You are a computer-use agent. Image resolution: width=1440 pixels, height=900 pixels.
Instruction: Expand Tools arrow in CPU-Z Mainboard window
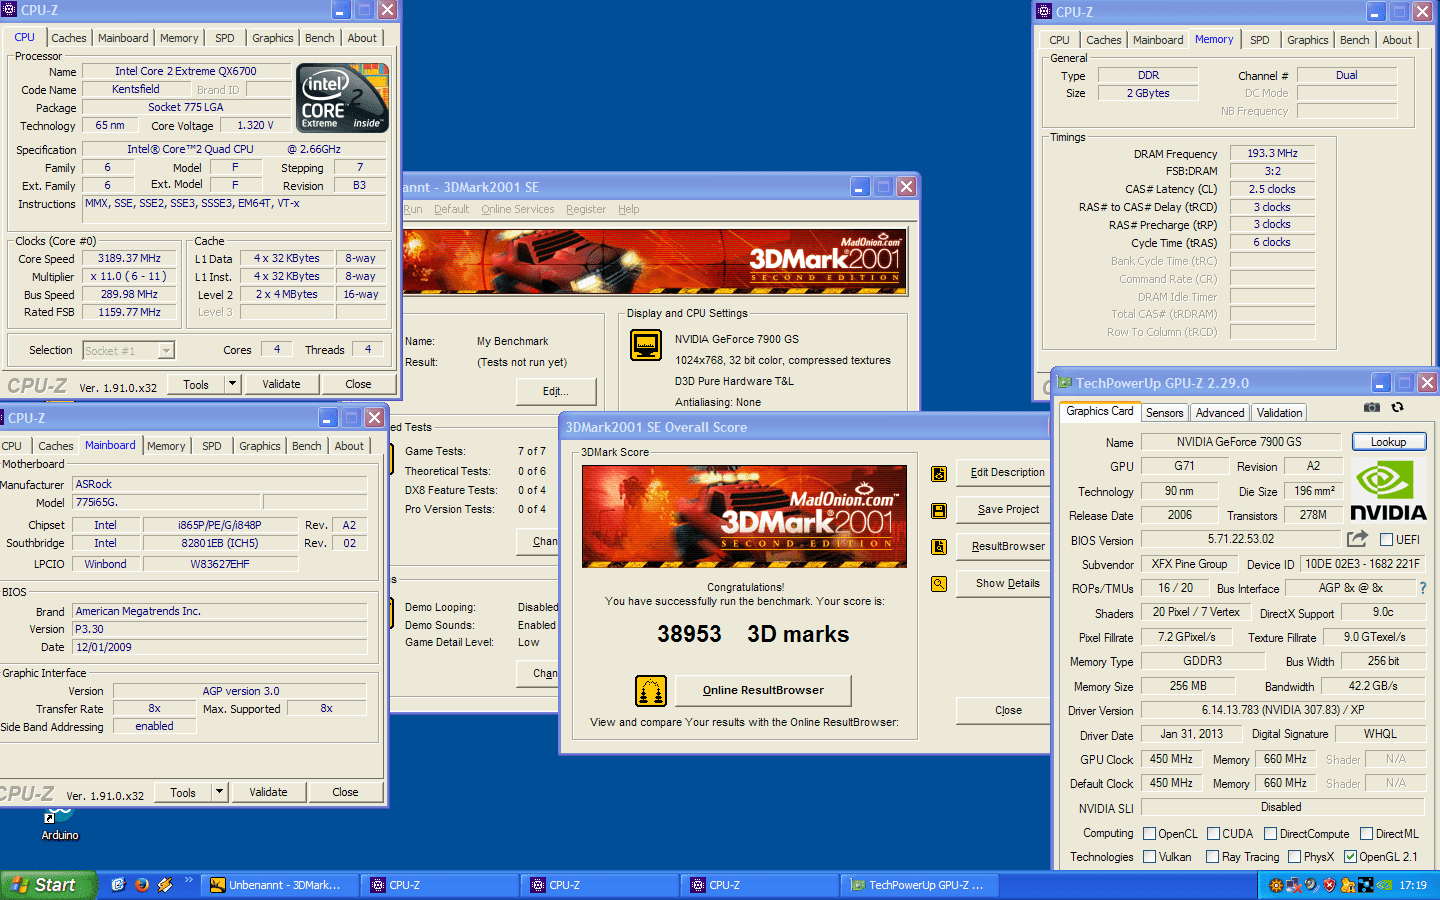click(x=219, y=792)
